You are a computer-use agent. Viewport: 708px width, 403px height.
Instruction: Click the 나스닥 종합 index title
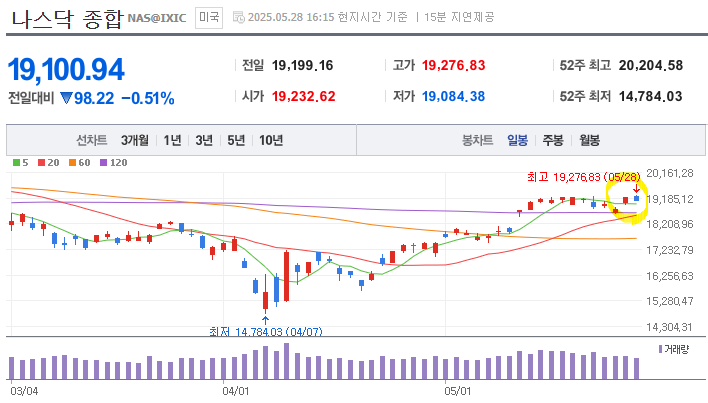pyautogui.click(x=51, y=18)
